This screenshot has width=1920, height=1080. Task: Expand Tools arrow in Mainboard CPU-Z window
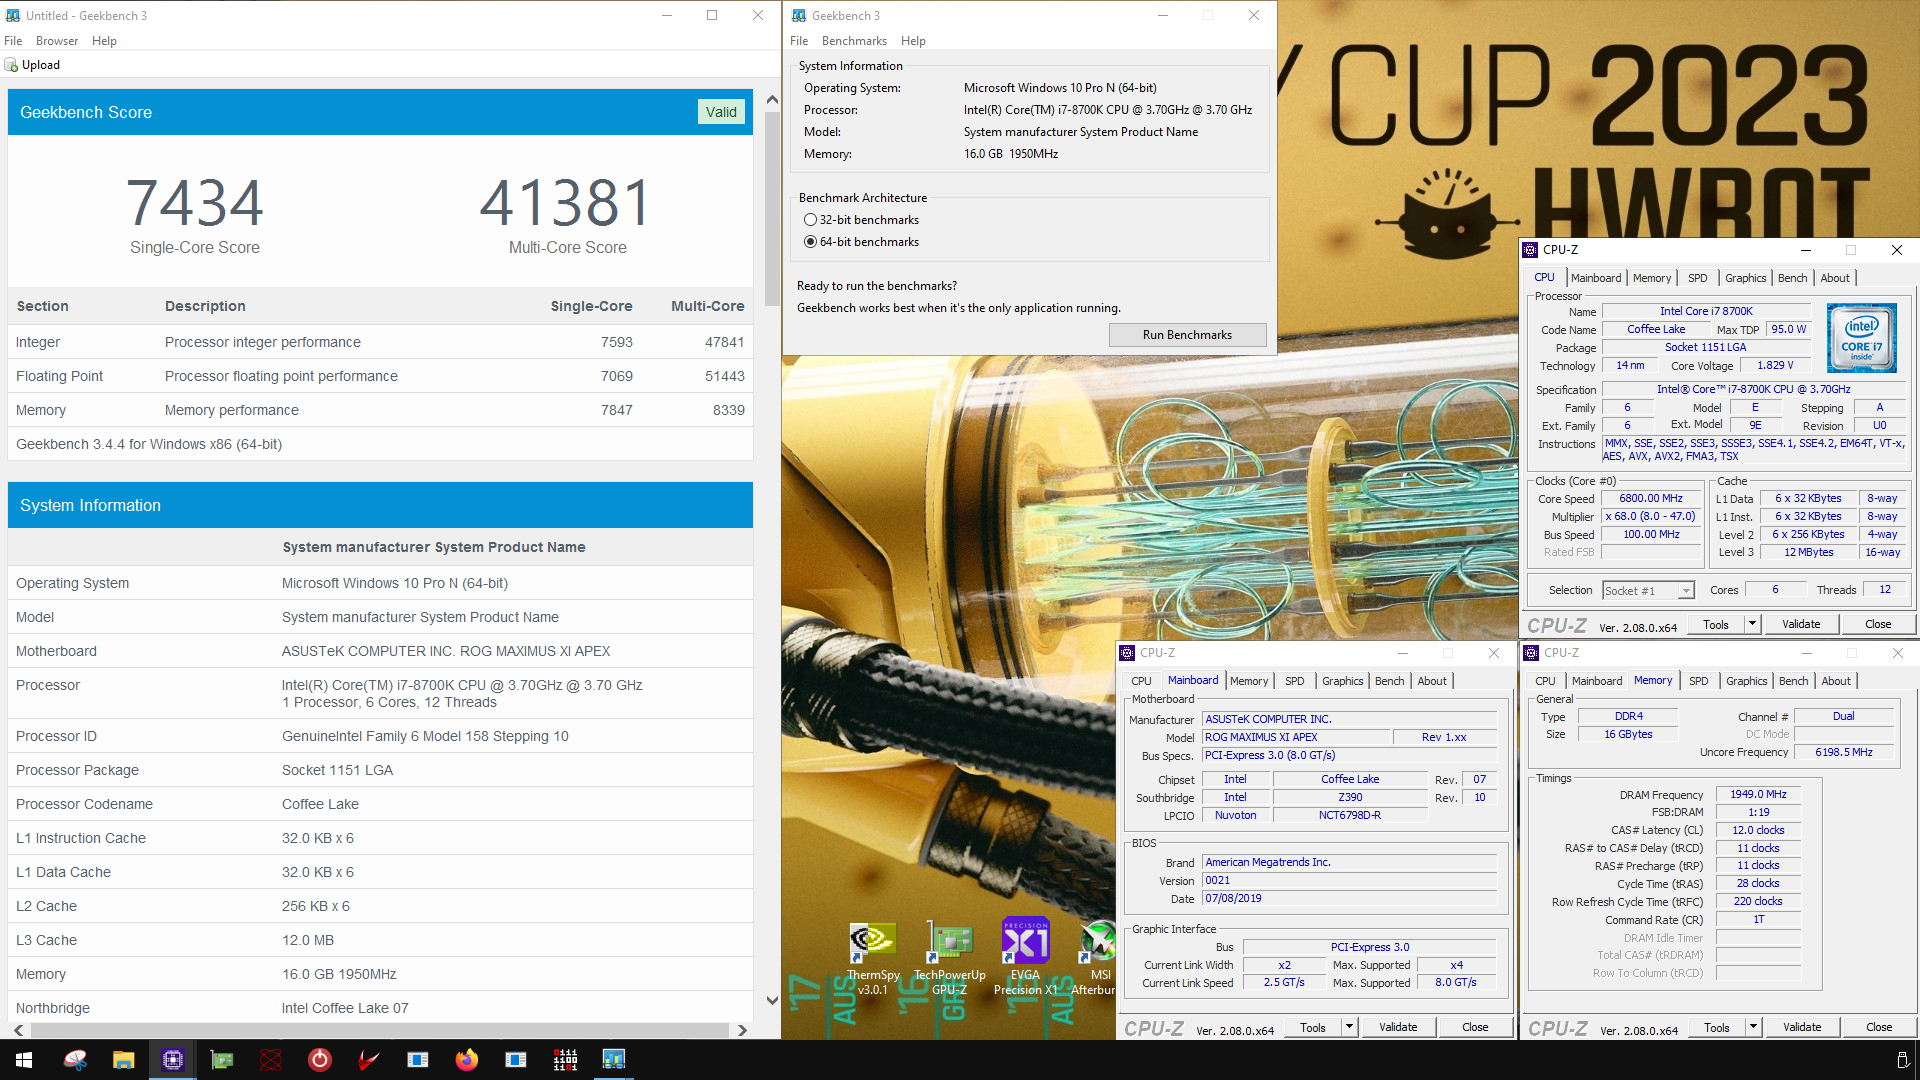click(x=1349, y=1027)
